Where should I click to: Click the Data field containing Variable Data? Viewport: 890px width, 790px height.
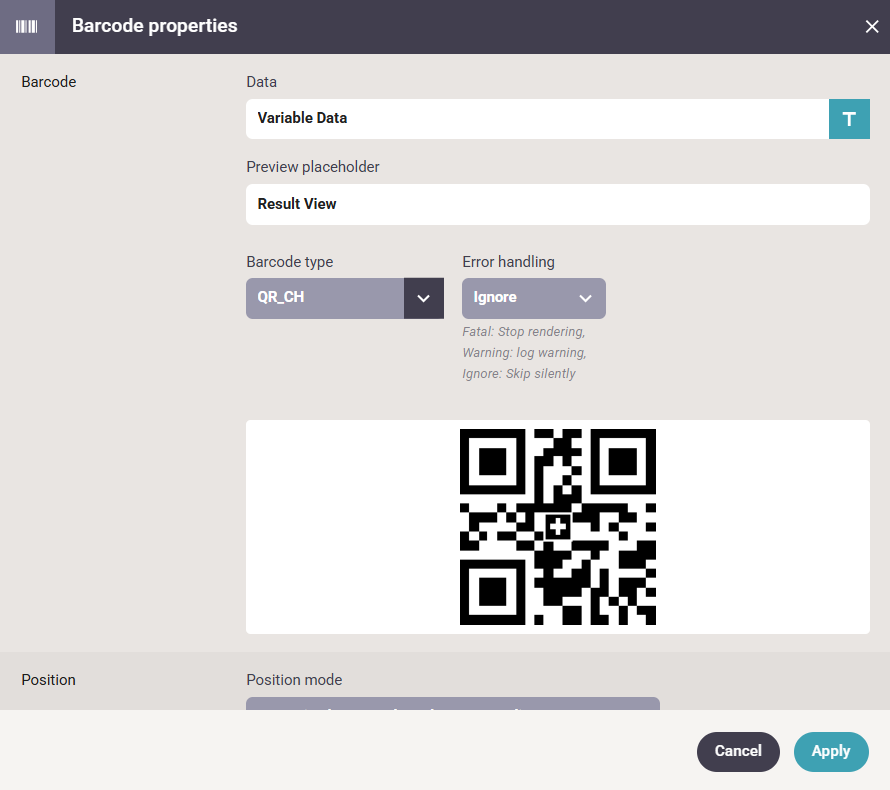(x=537, y=119)
